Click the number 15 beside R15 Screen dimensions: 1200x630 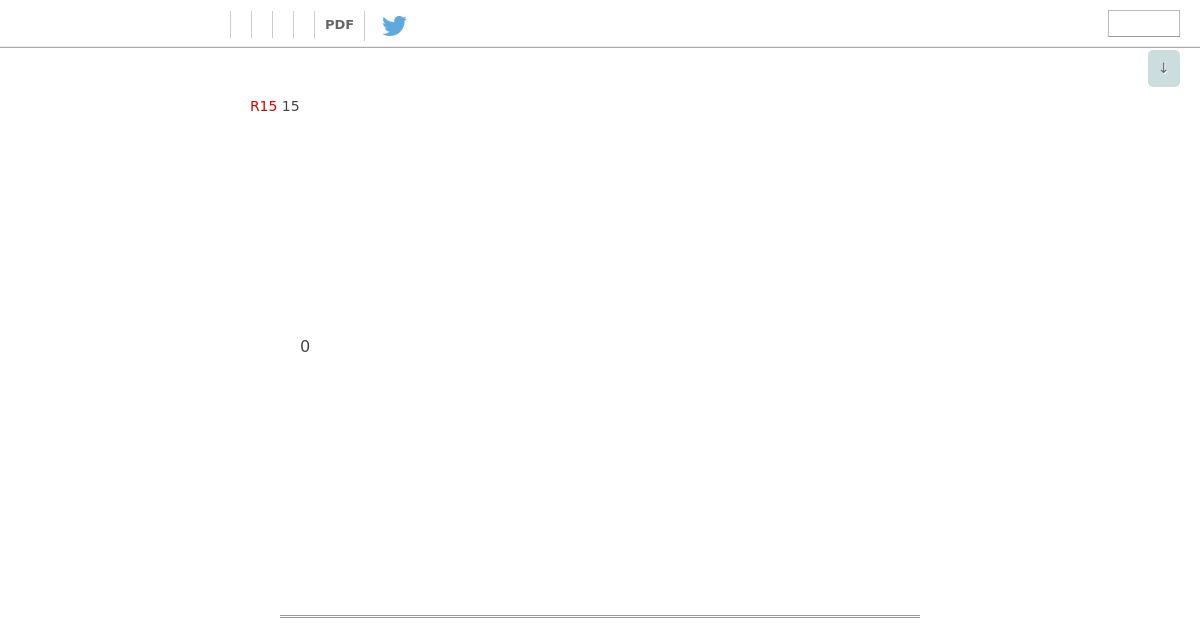tap(290, 106)
